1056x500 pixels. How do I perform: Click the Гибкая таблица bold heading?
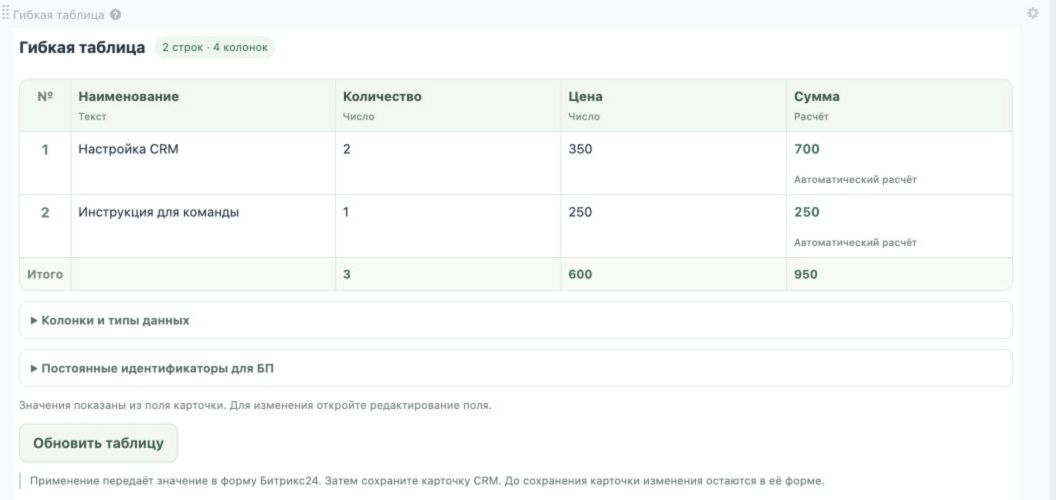coord(81,47)
